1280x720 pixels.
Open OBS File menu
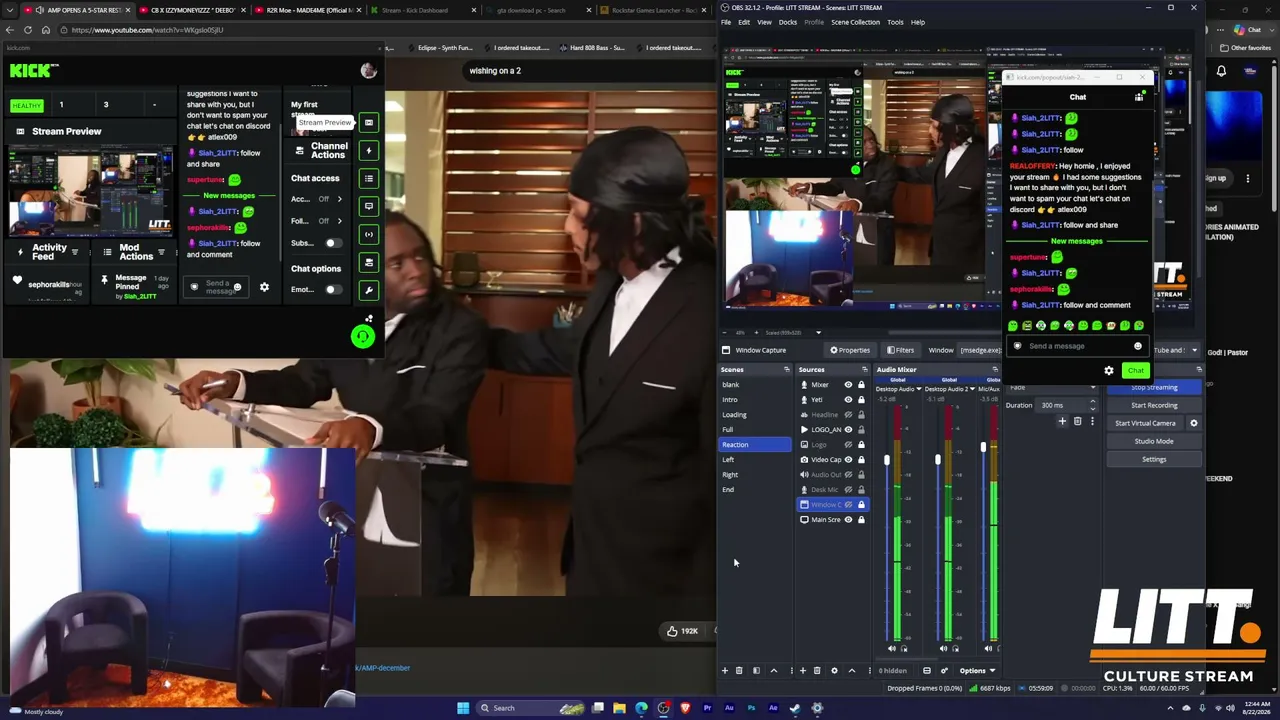[x=726, y=22]
